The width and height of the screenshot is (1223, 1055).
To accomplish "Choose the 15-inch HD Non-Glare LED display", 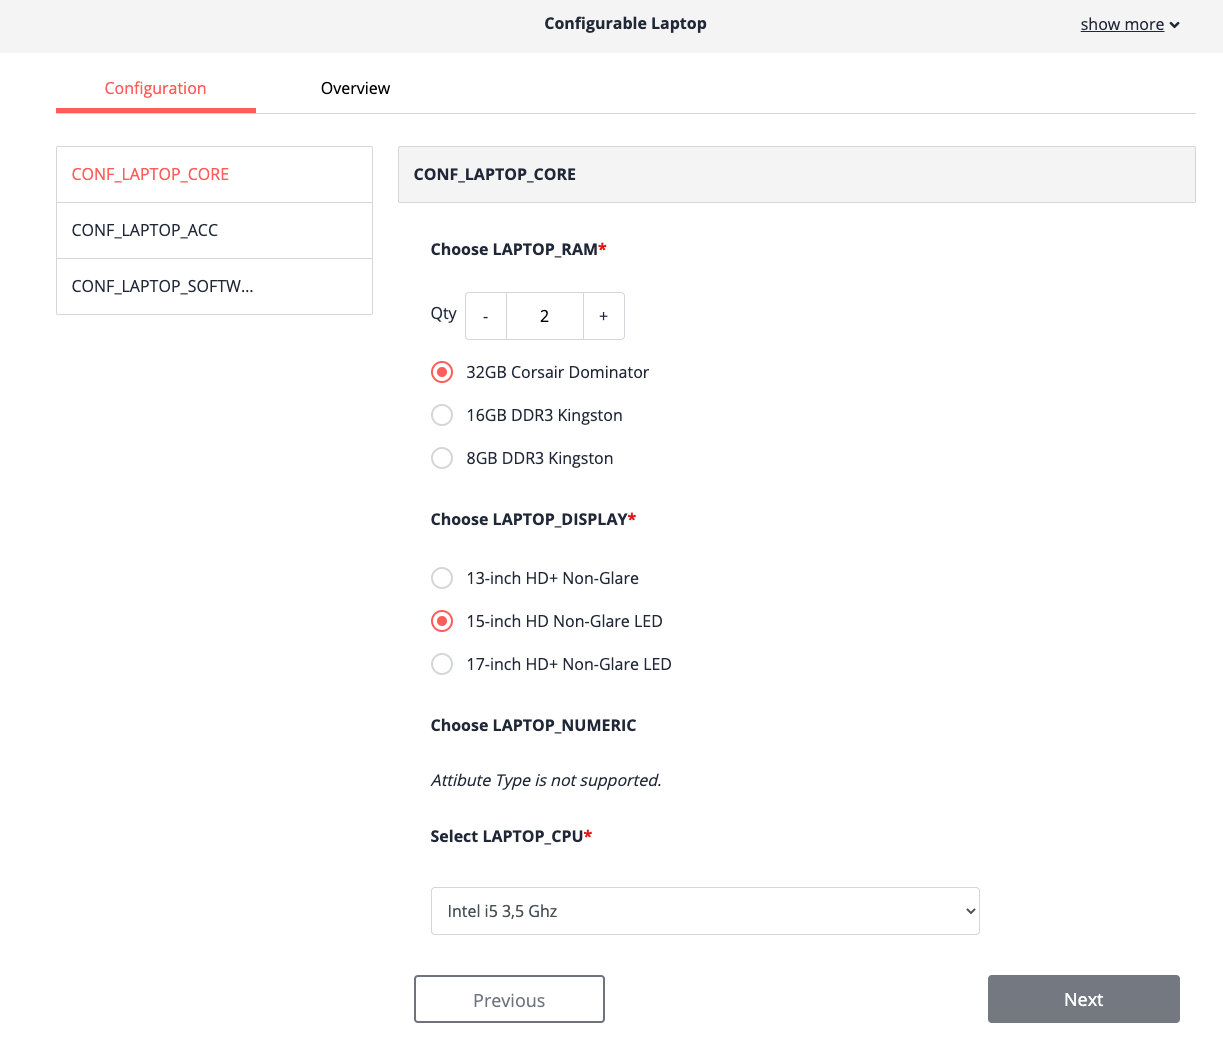I will tap(441, 620).
